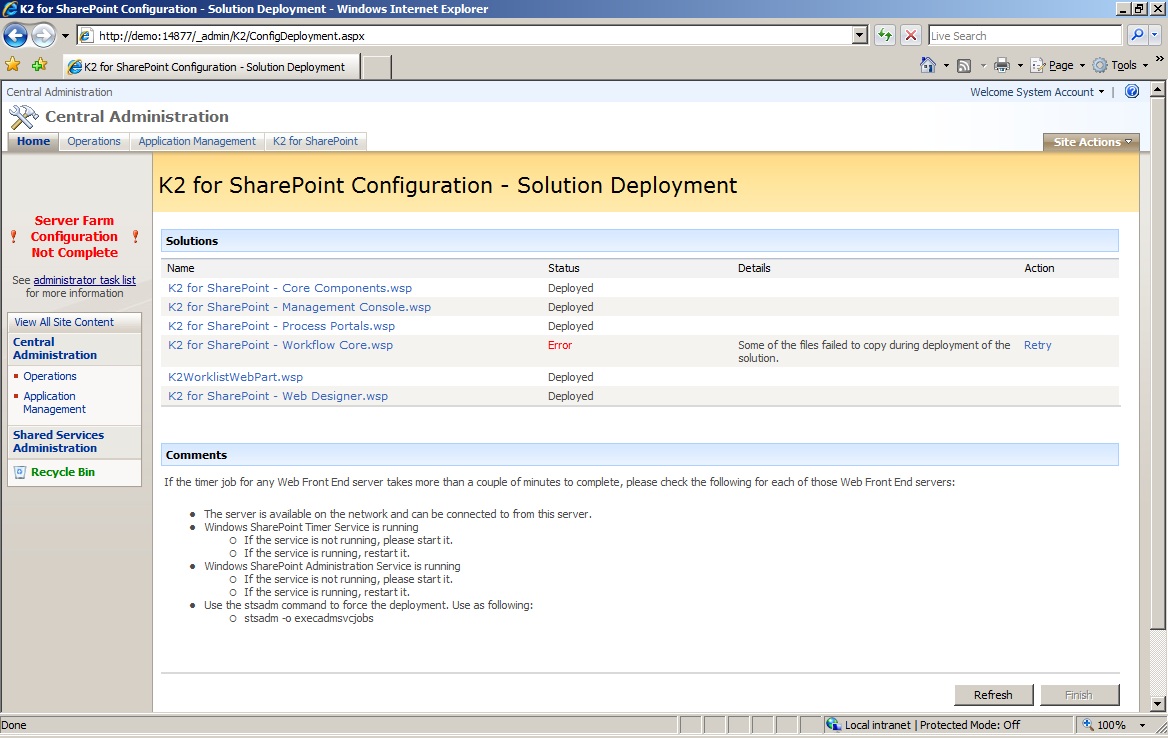Open the Tools menu

coord(1120,66)
